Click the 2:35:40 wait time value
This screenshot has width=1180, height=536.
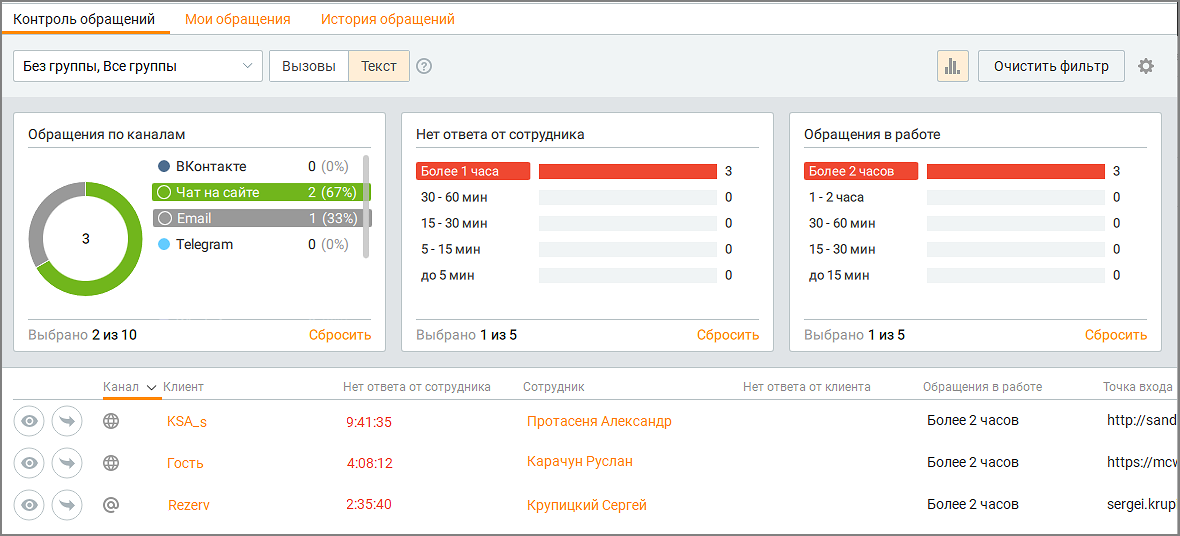click(x=369, y=504)
